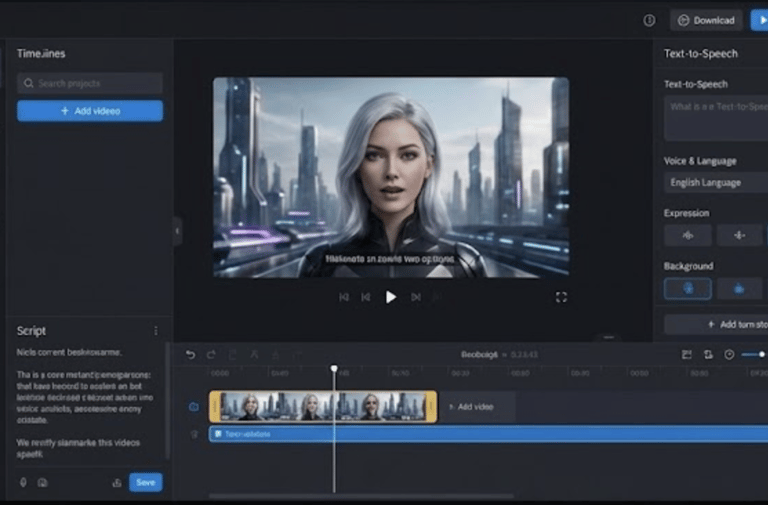The width and height of the screenshot is (768, 505).
Task: Click the save-to-disk icon under the script
Action: click(43, 483)
